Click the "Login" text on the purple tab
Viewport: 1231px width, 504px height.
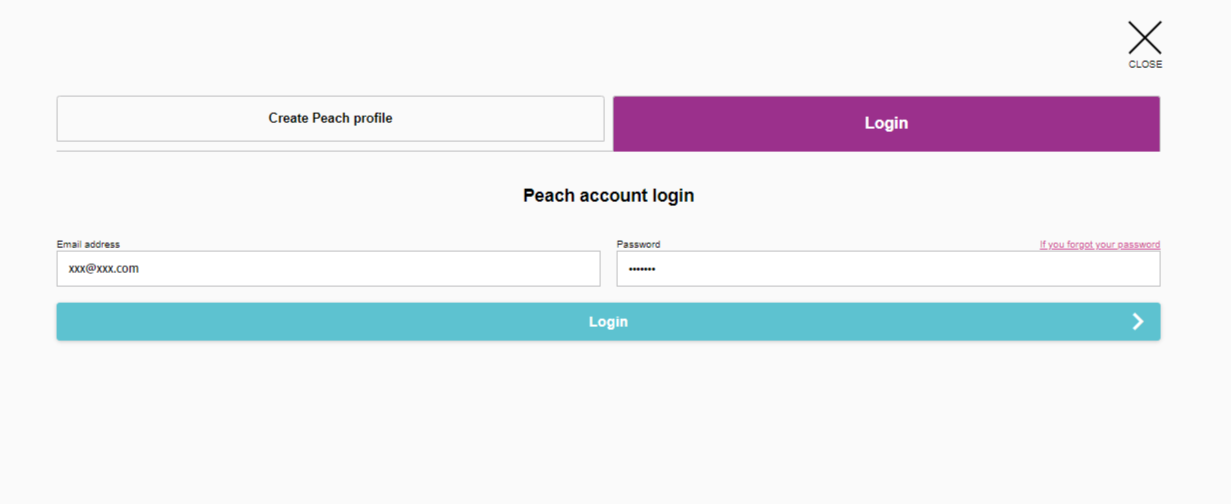(886, 123)
